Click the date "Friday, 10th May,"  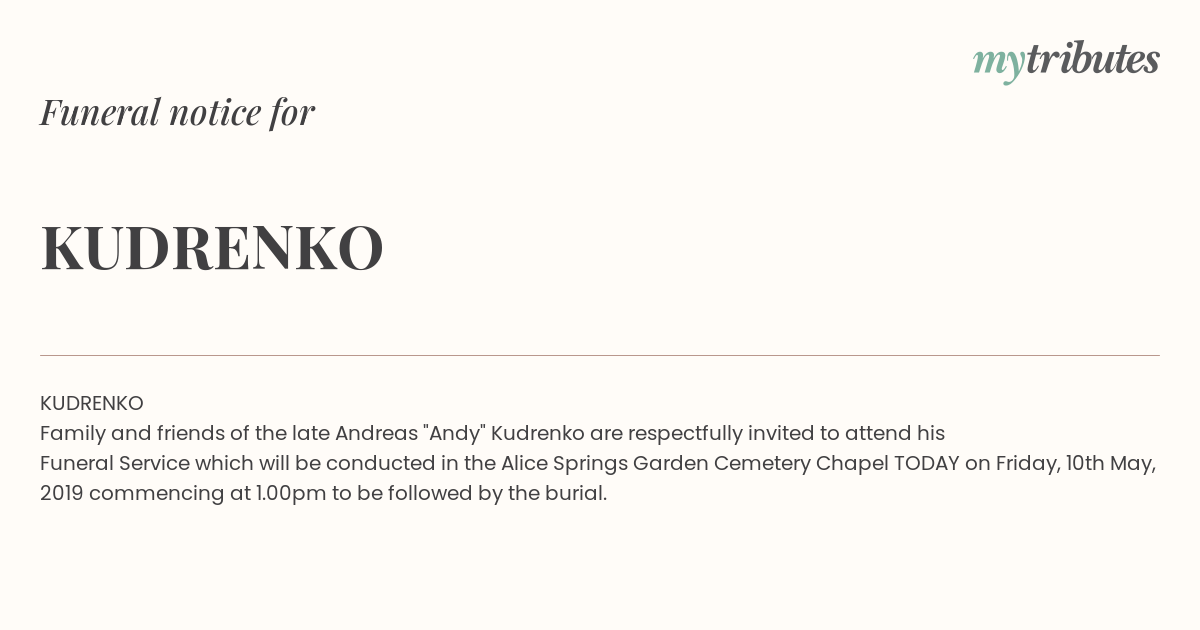(1076, 463)
